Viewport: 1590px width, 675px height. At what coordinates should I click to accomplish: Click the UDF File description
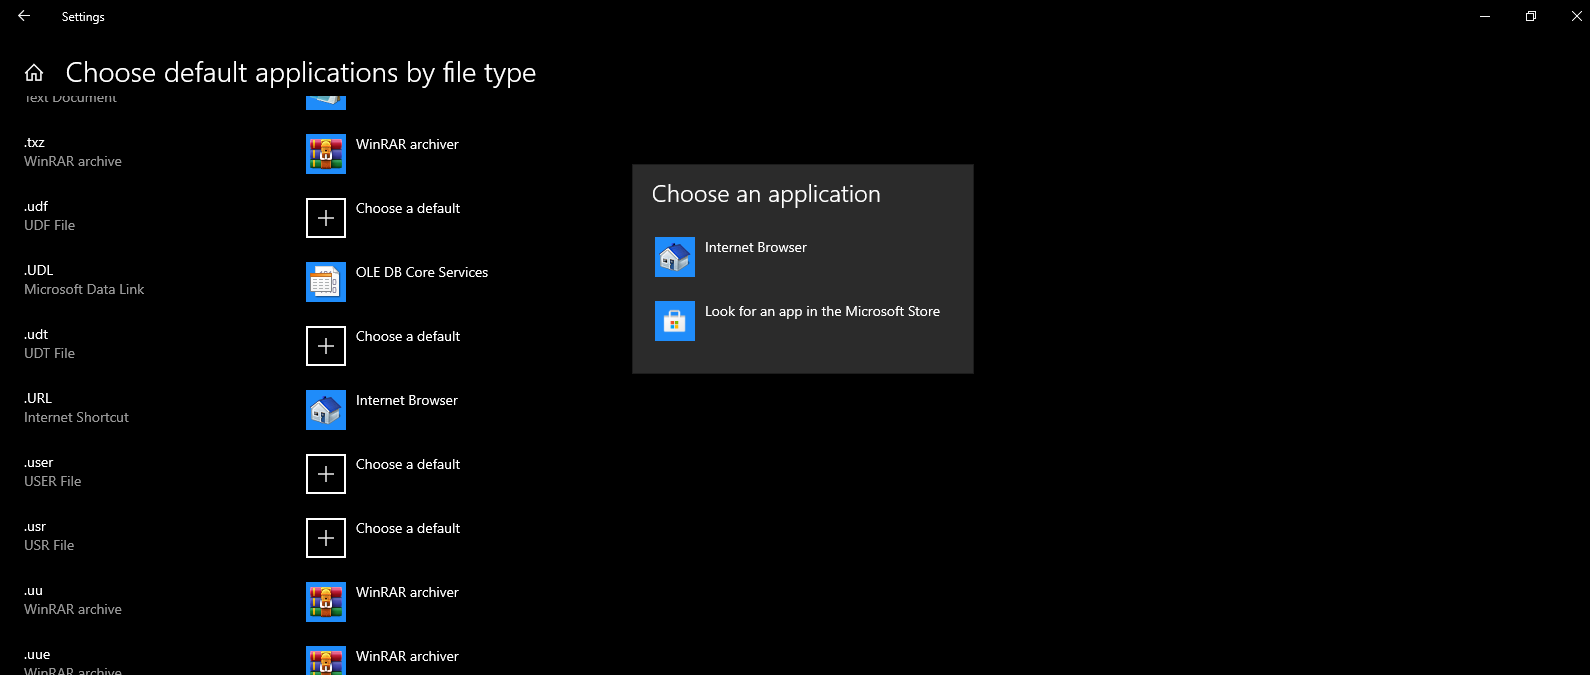click(50, 225)
